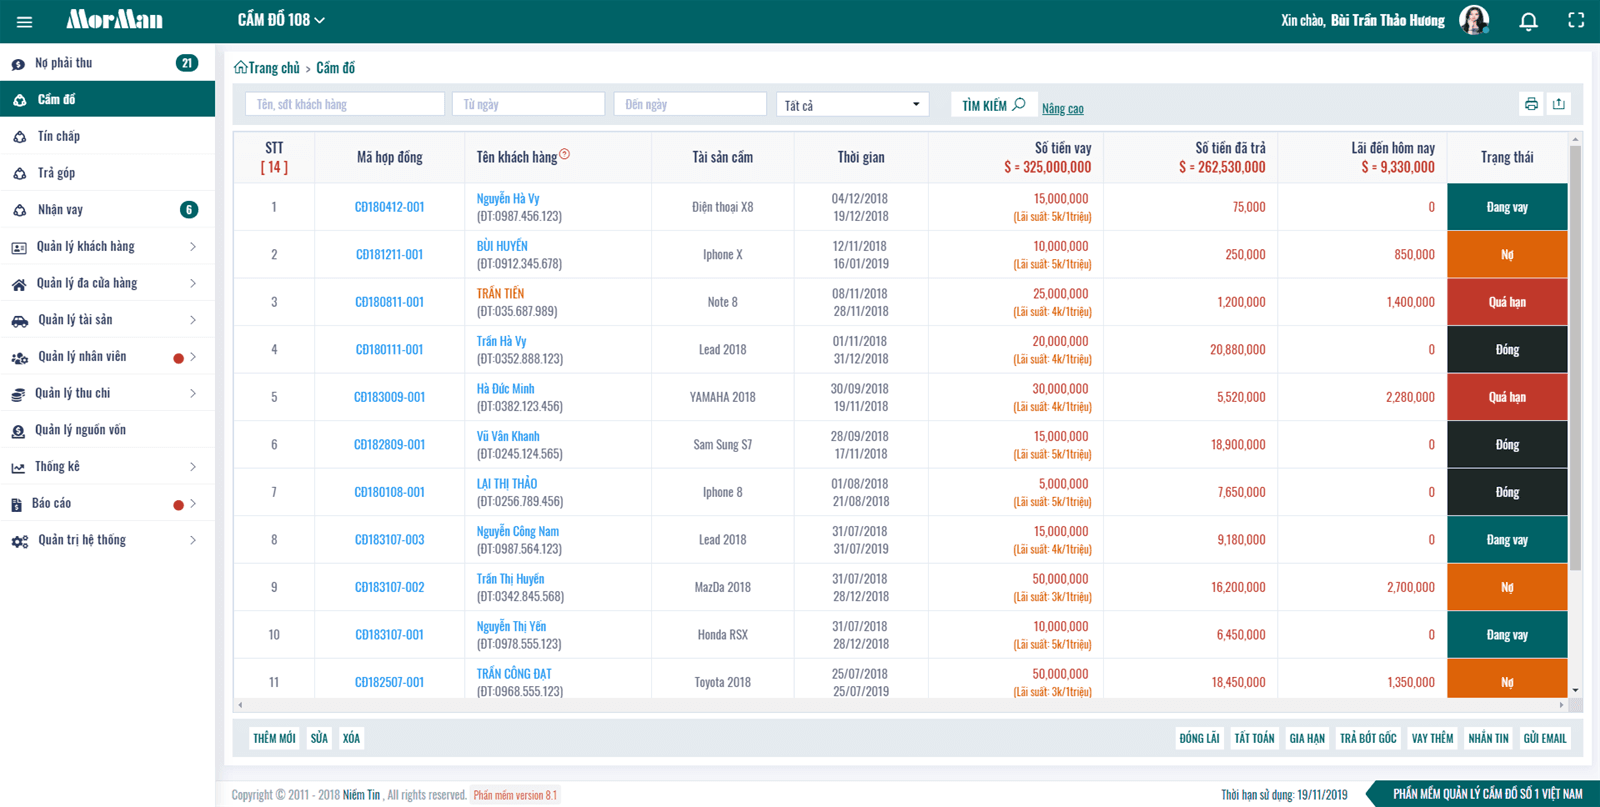
Task: Click the export icon above table
Action: click(1559, 104)
